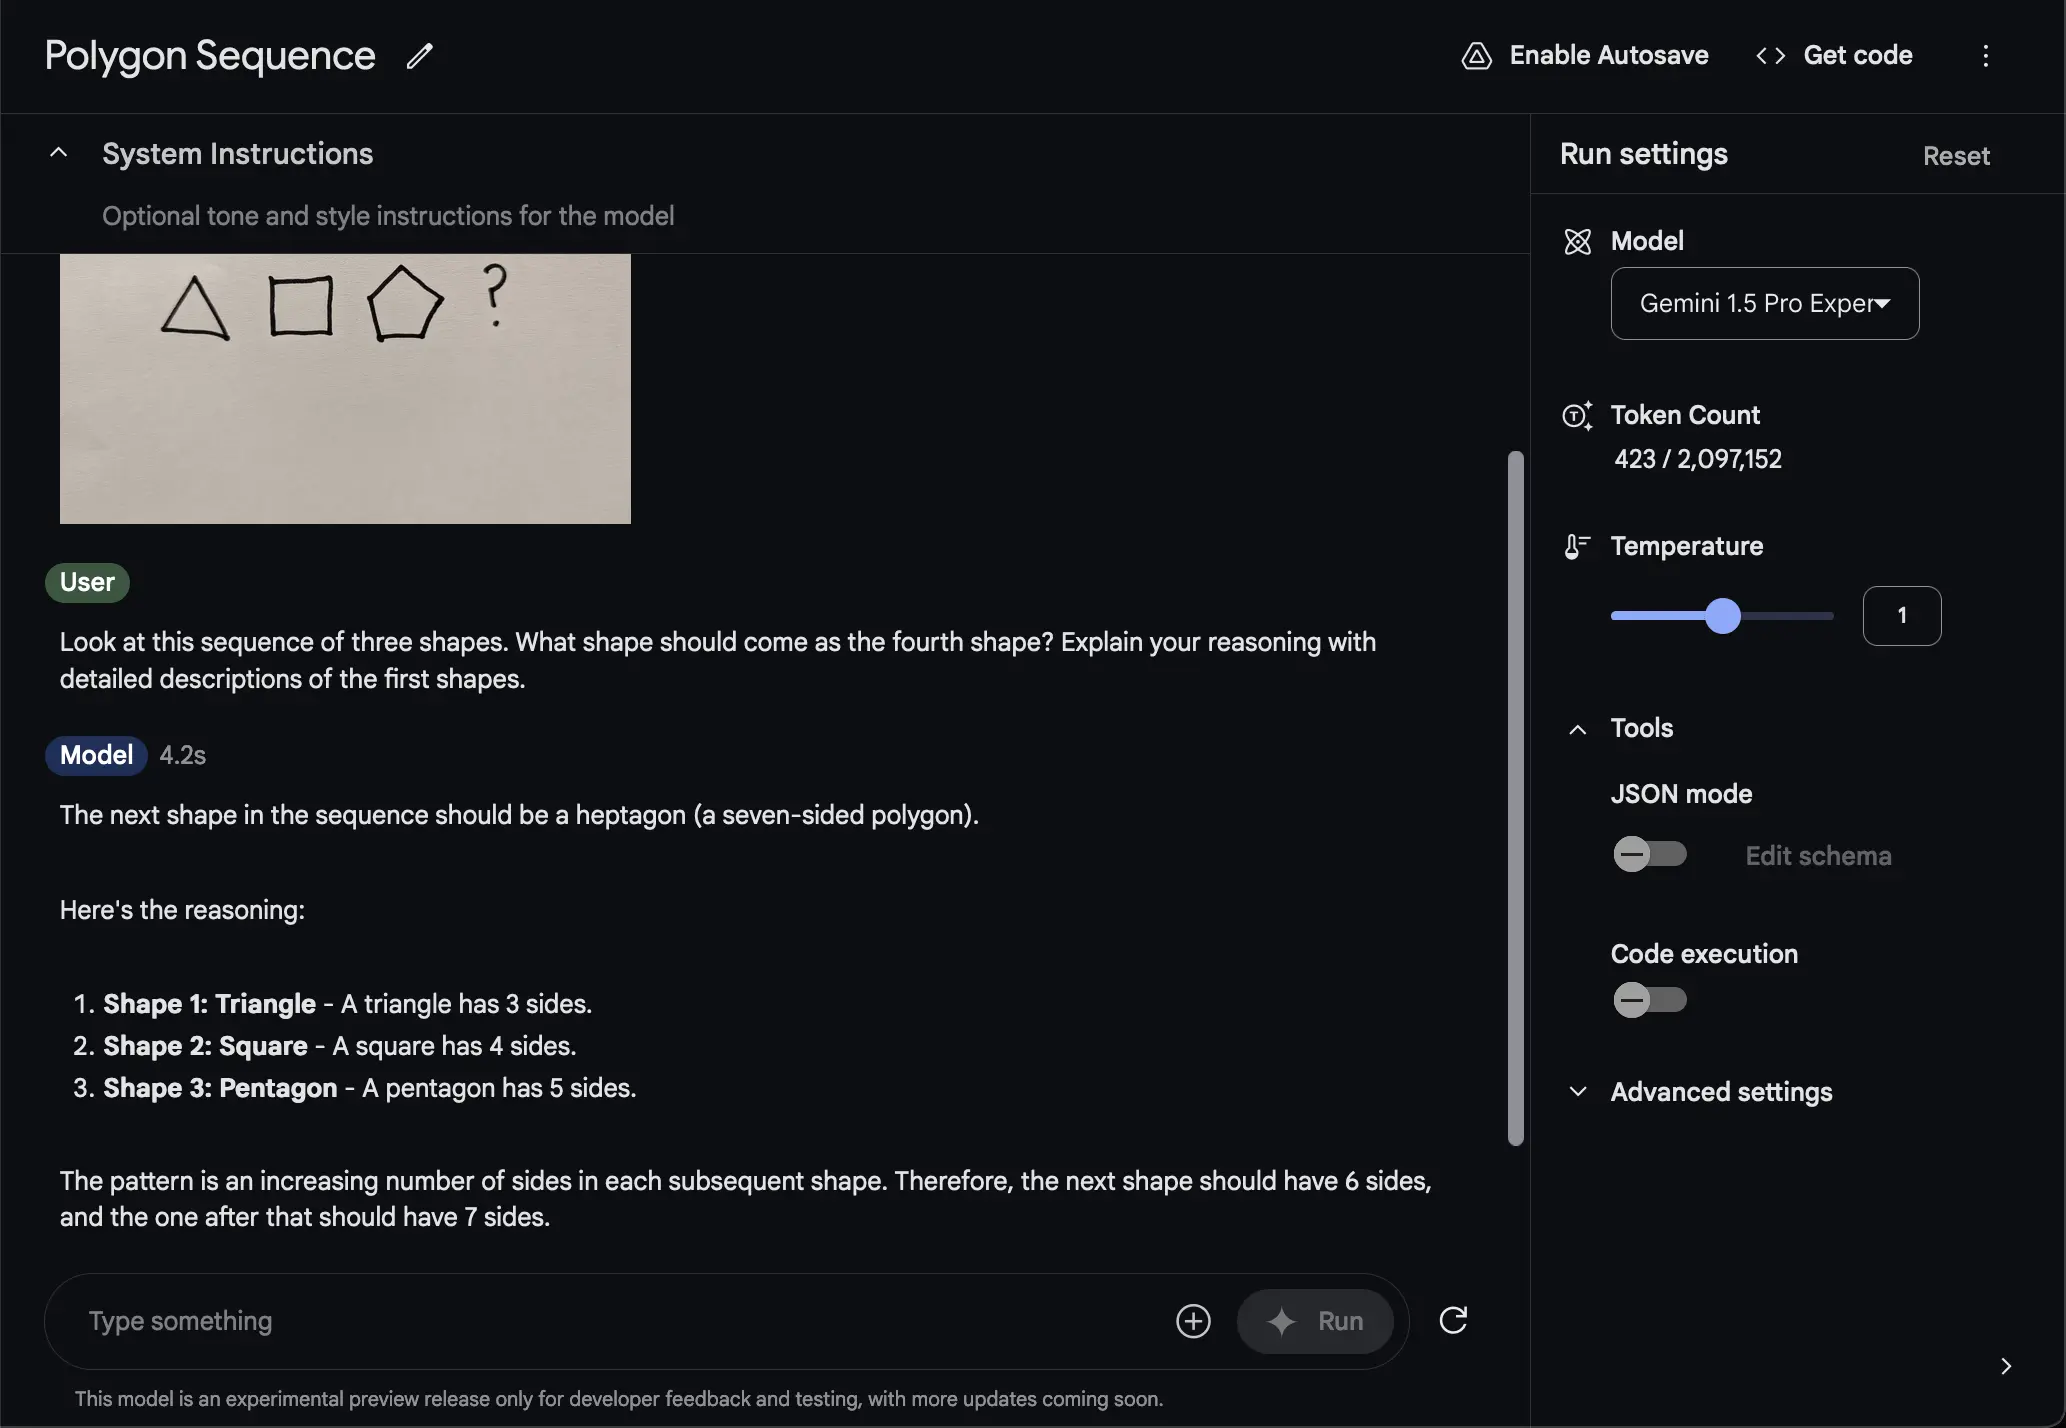The height and width of the screenshot is (1428, 2066).
Task: Click the 4.2s response time text
Action: click(183, 755)
